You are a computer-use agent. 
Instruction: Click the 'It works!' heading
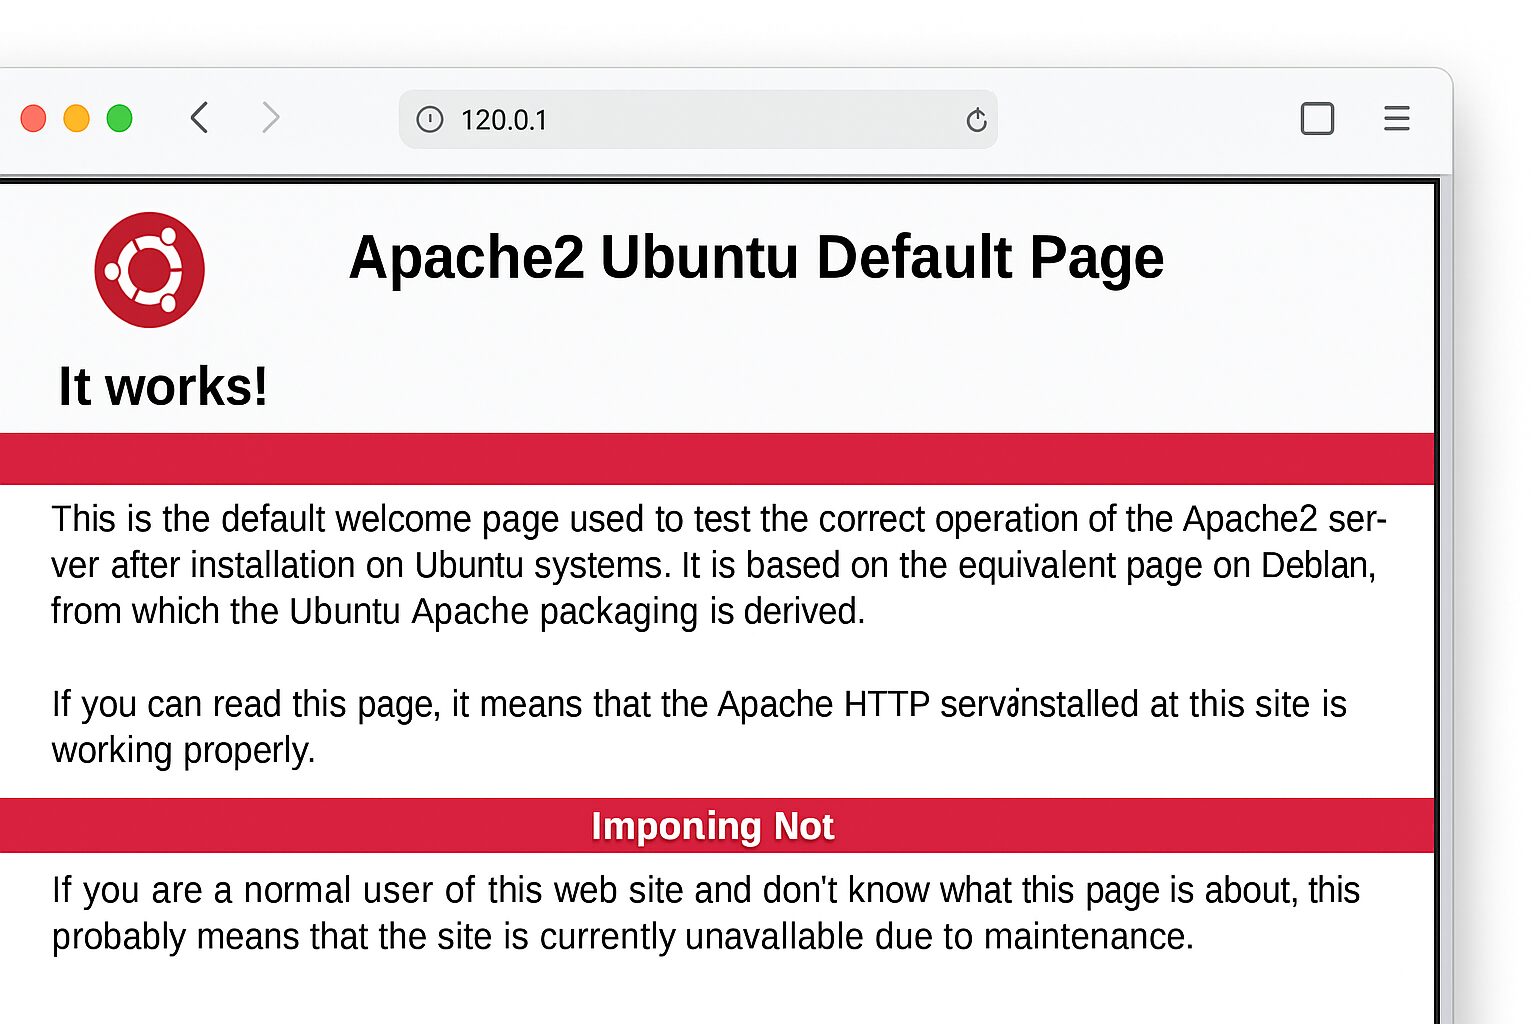(x=163, y=387)
